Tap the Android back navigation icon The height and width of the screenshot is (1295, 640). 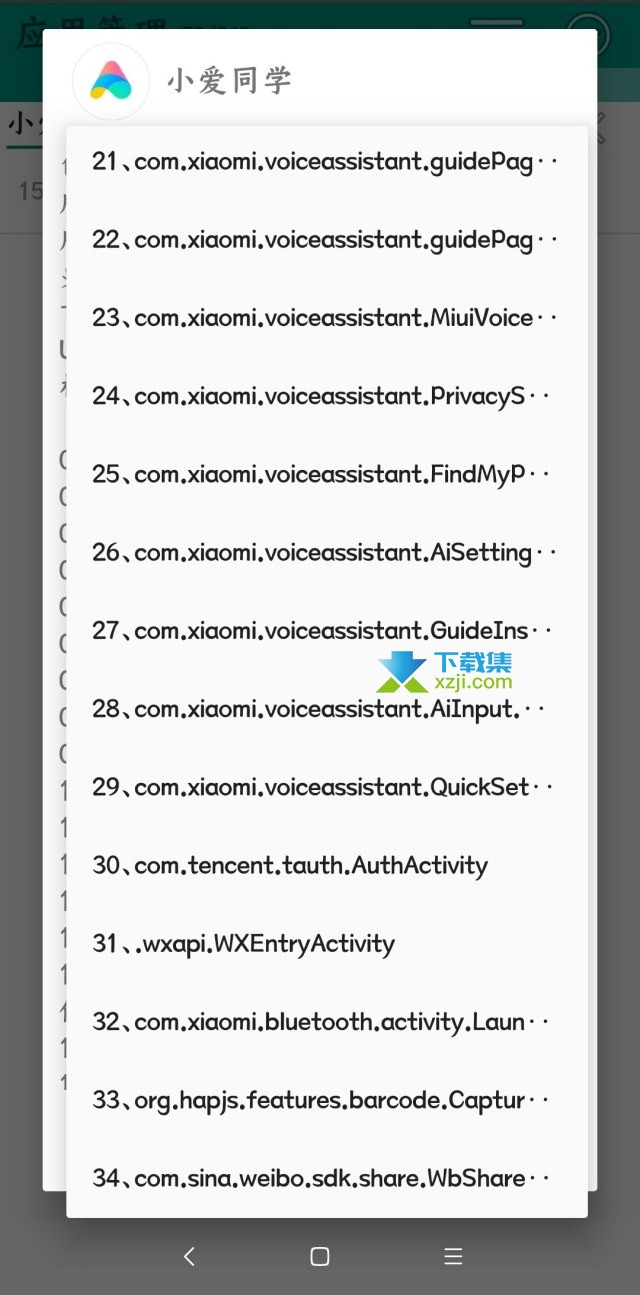click(x=189, y=1256)
